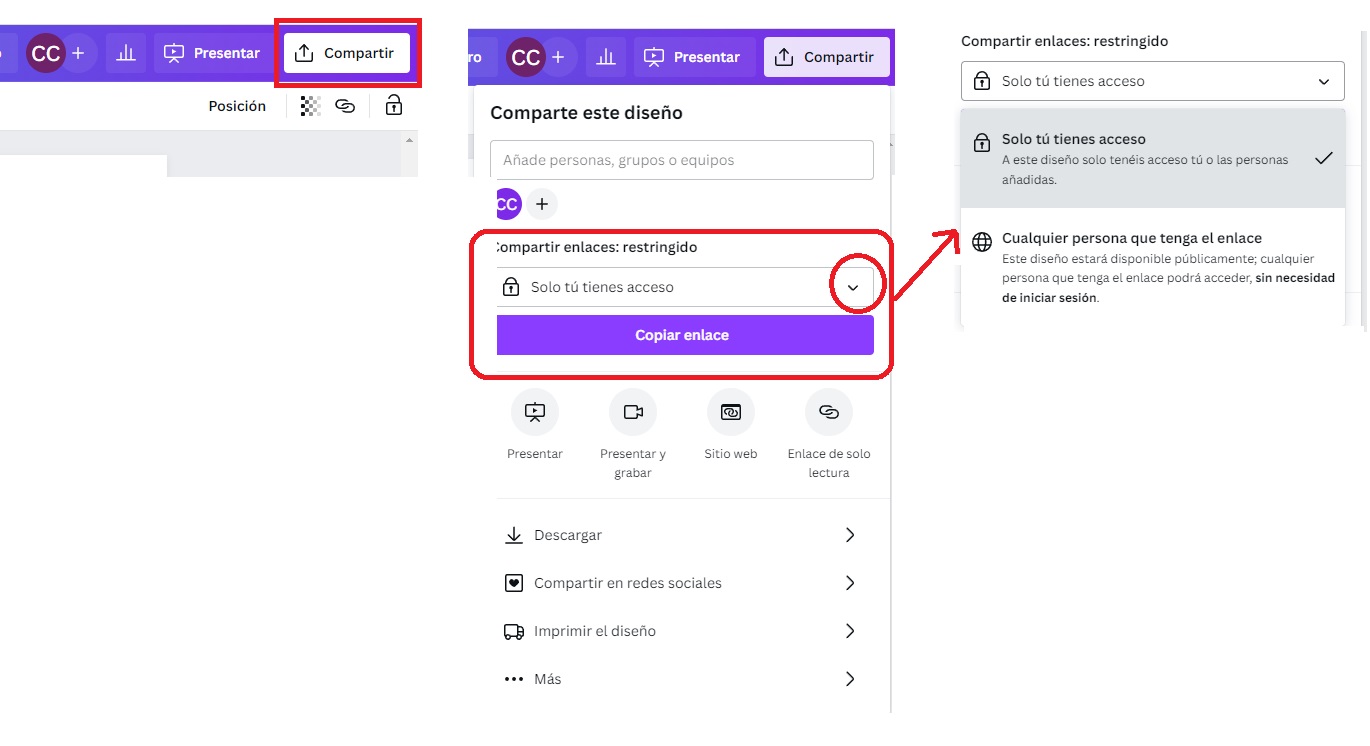
Task: Expand the red-circled access dropdown chevron
Action: coord(853,287)
